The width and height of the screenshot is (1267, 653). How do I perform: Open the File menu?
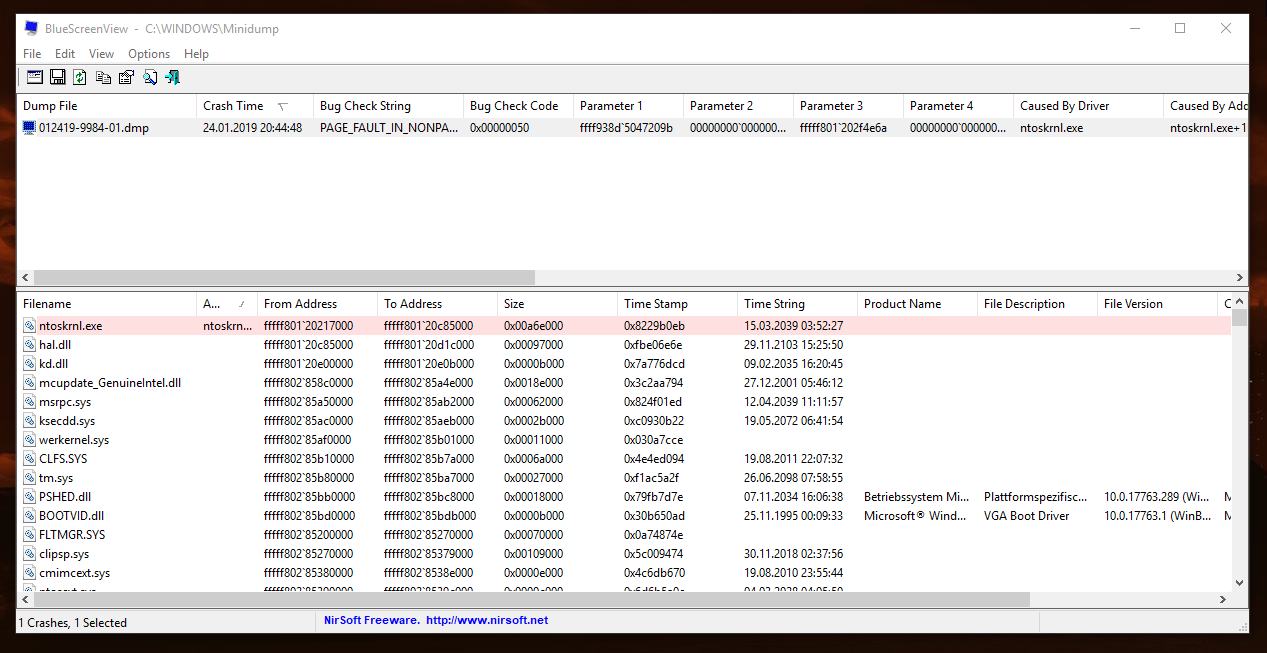click(32, 54)
